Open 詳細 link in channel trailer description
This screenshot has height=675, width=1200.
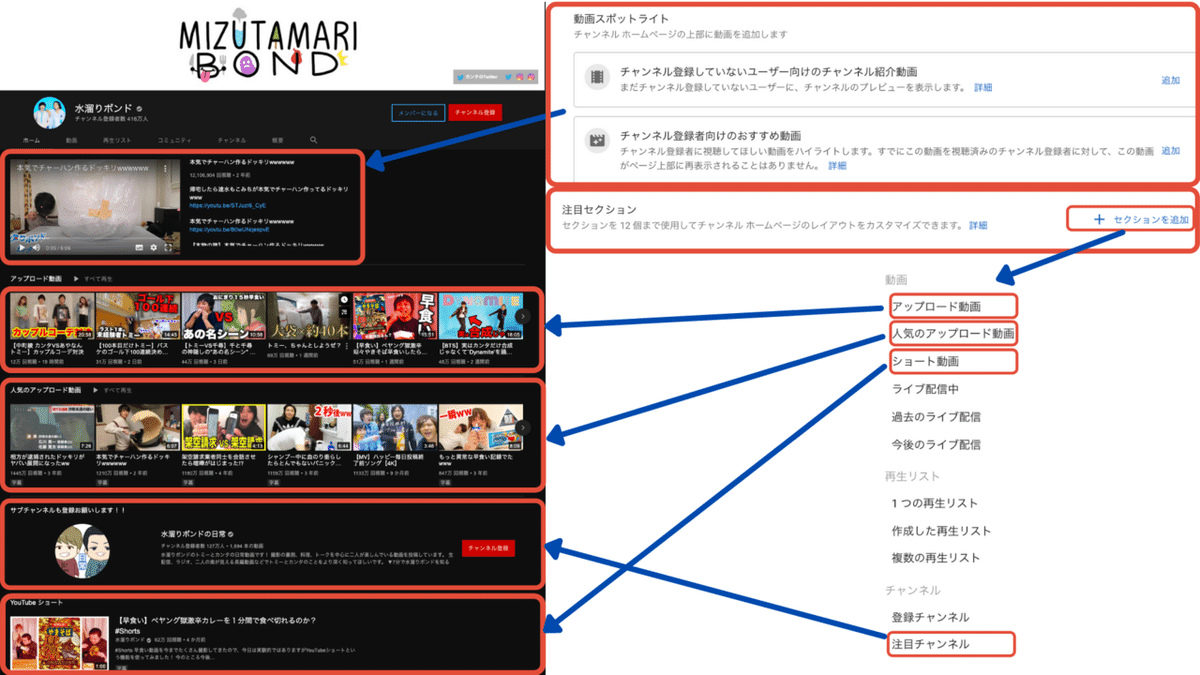[x=983, y=88]
